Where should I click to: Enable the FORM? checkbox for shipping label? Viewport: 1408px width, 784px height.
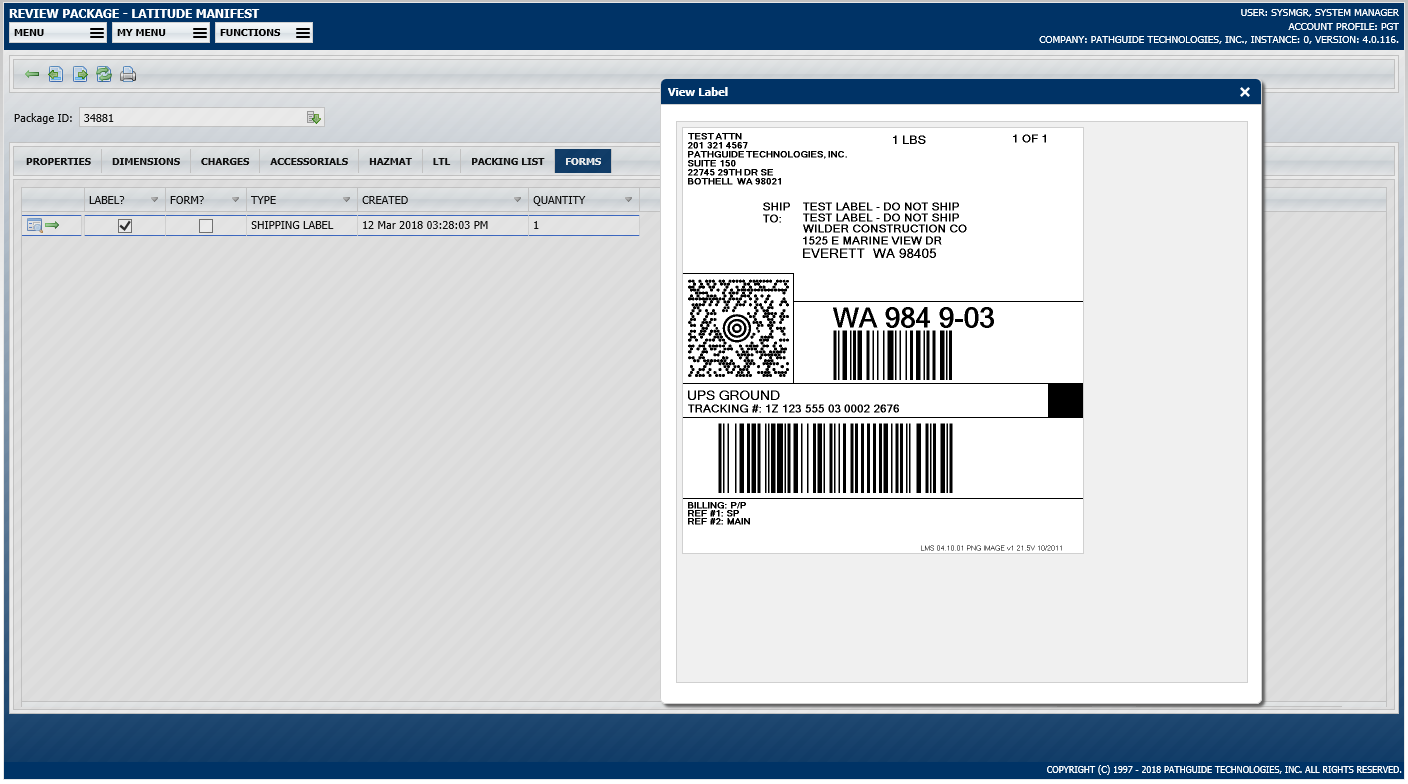coord(204,225)
